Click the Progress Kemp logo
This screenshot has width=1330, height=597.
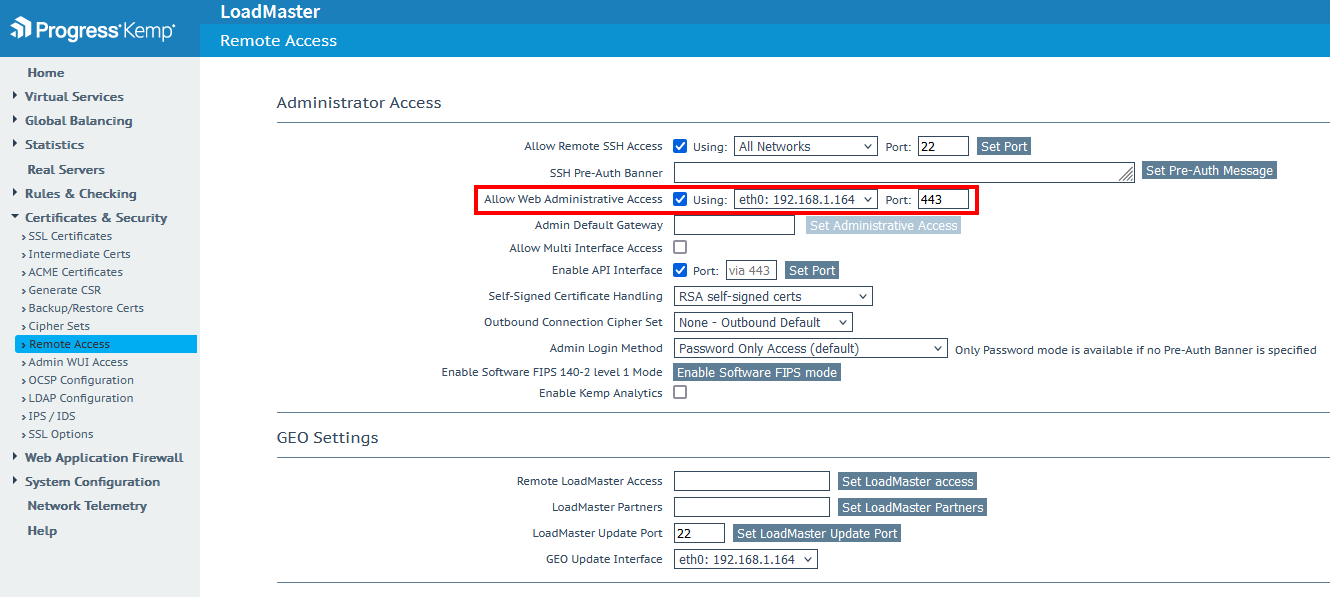click(92, 29)
